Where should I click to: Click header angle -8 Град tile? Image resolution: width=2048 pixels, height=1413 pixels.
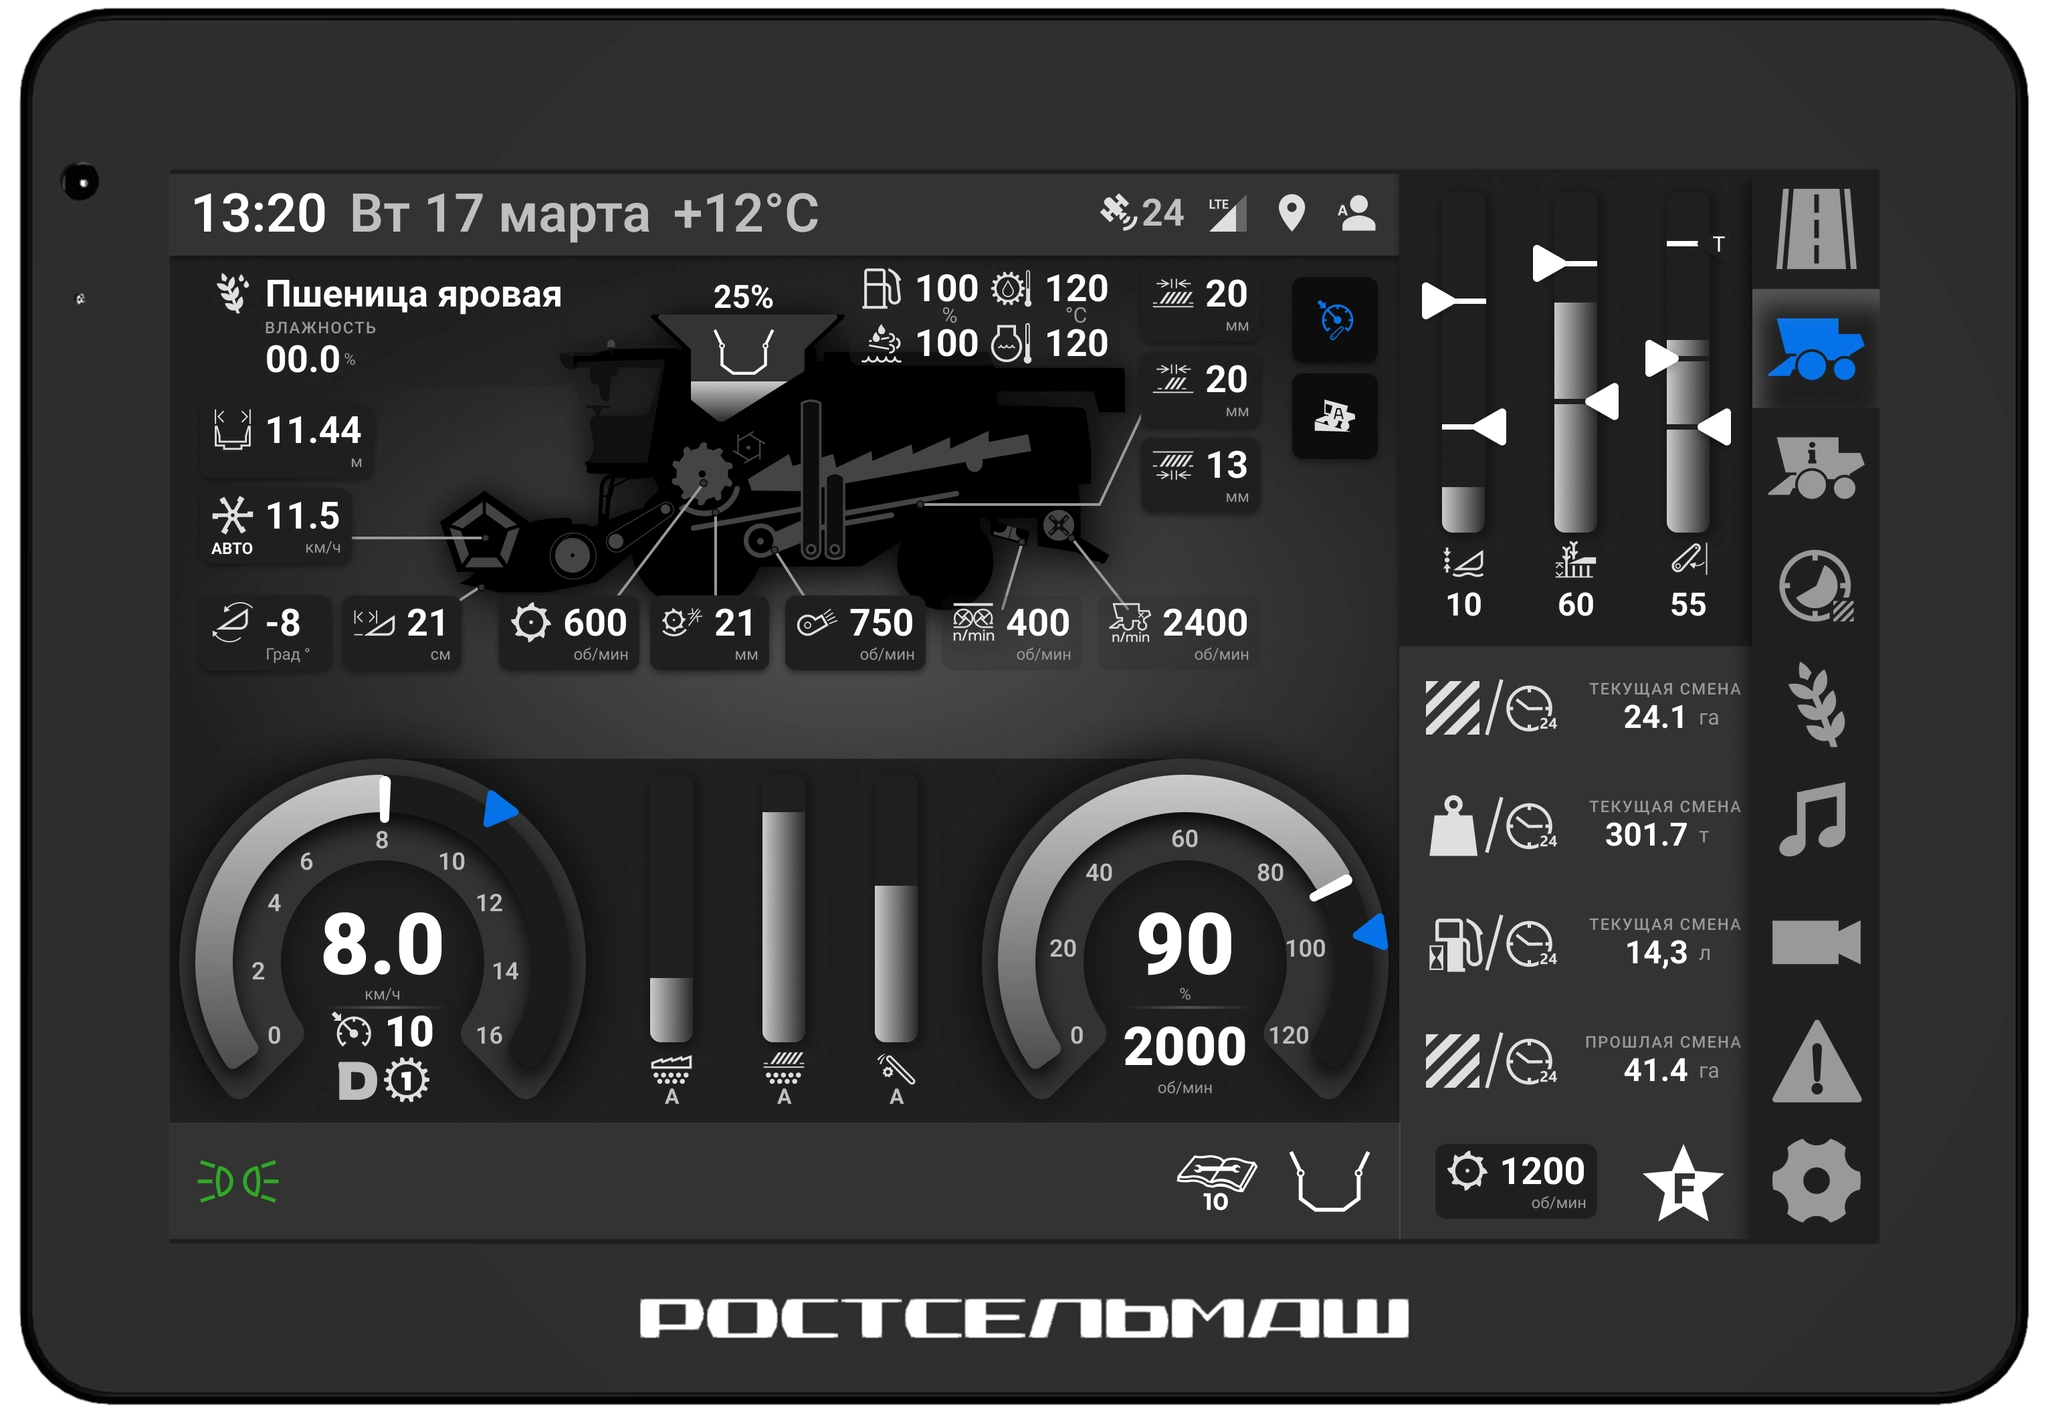point(265,632)
